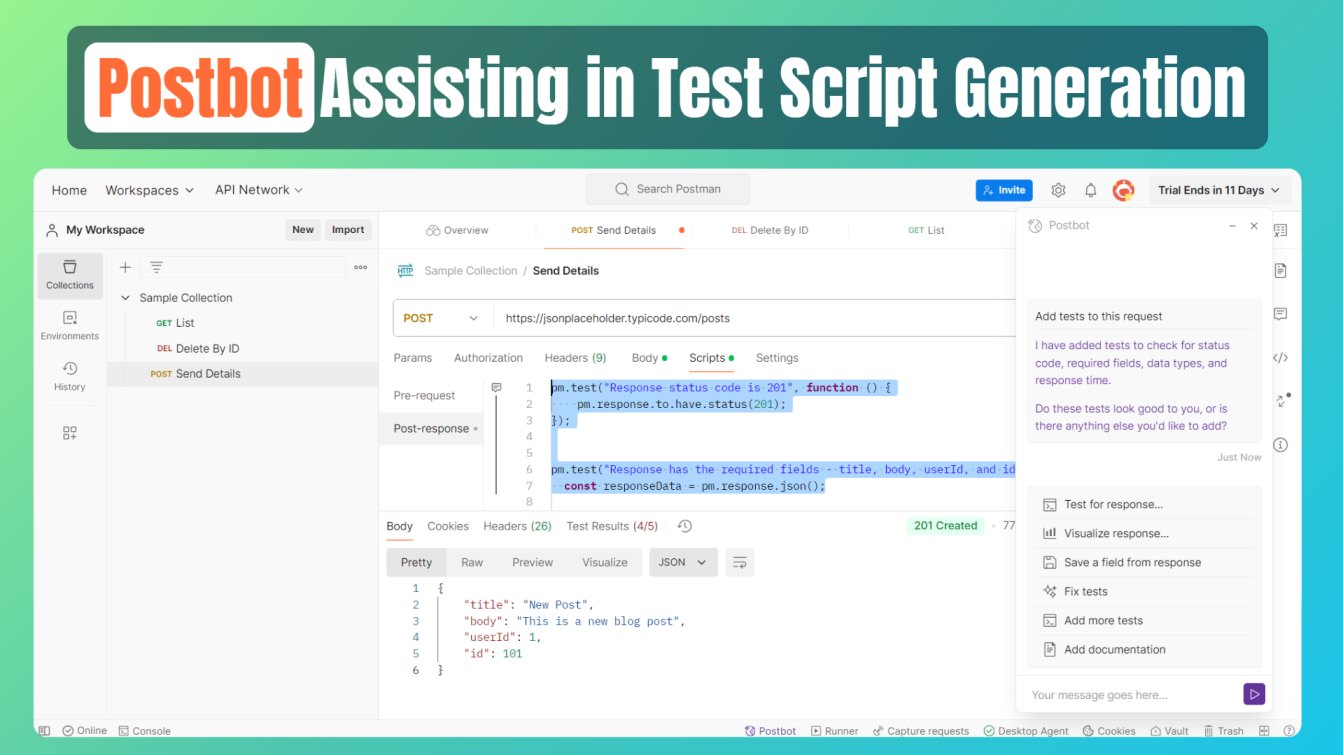Switch to the DEL Delete By ID tab

tap(770, 230)
